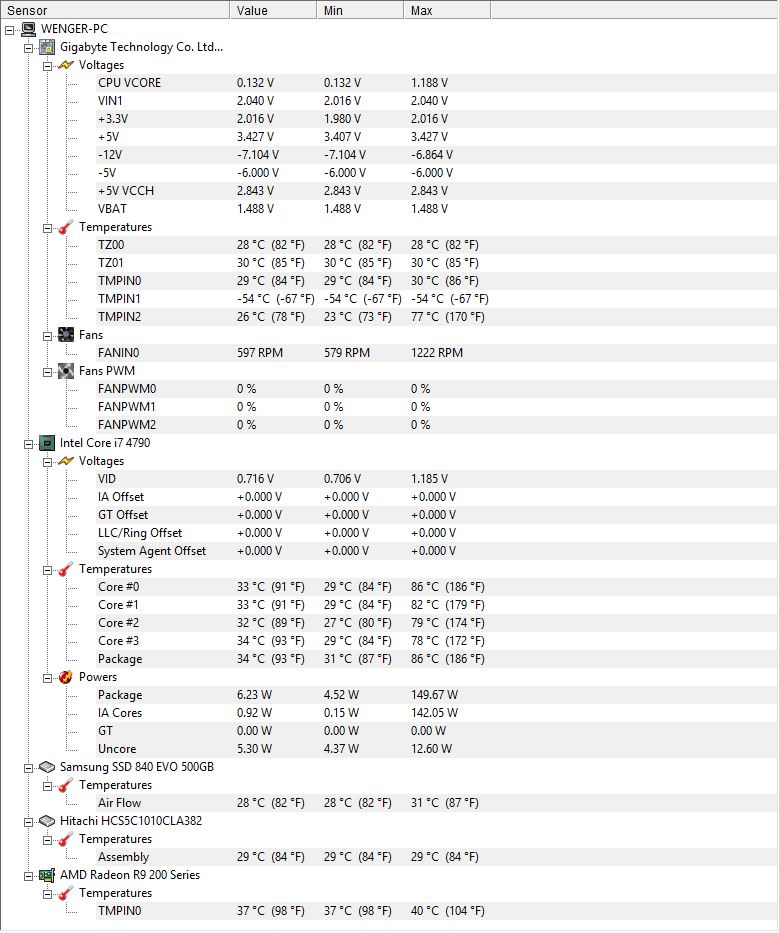
Task: Select the Hitachi hard drive icon
Action: pyautogui.click(x=47, y=821)
